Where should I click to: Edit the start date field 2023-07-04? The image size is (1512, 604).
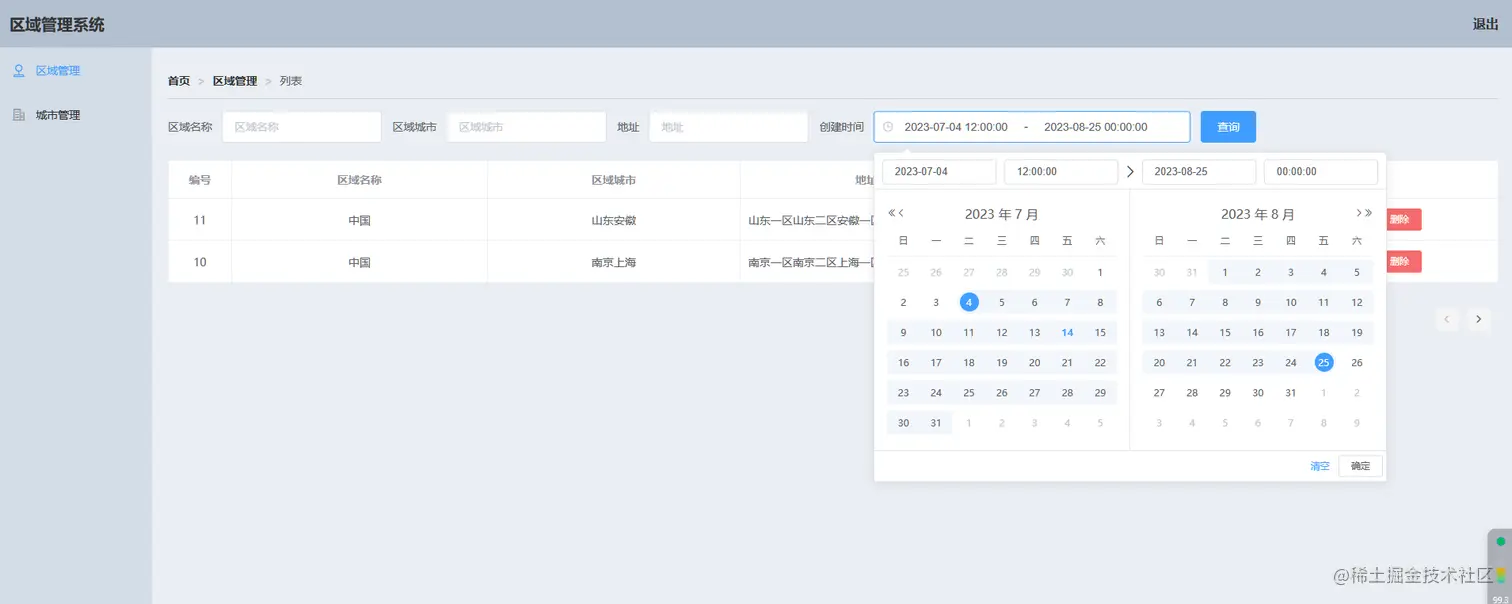click(x=939, y=172)
